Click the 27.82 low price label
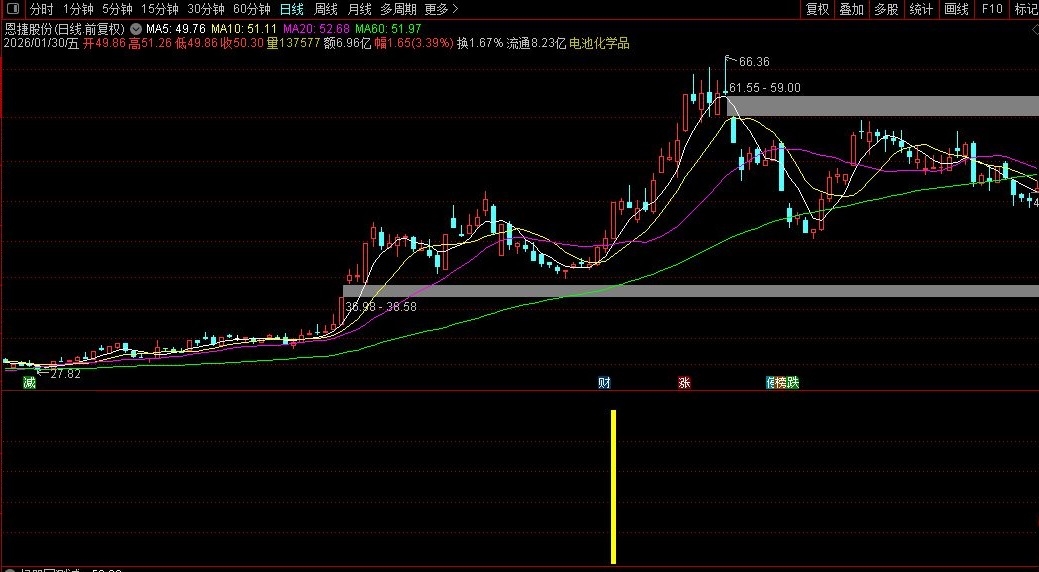This screenshot has height=572, width=1039. [65, 374]
